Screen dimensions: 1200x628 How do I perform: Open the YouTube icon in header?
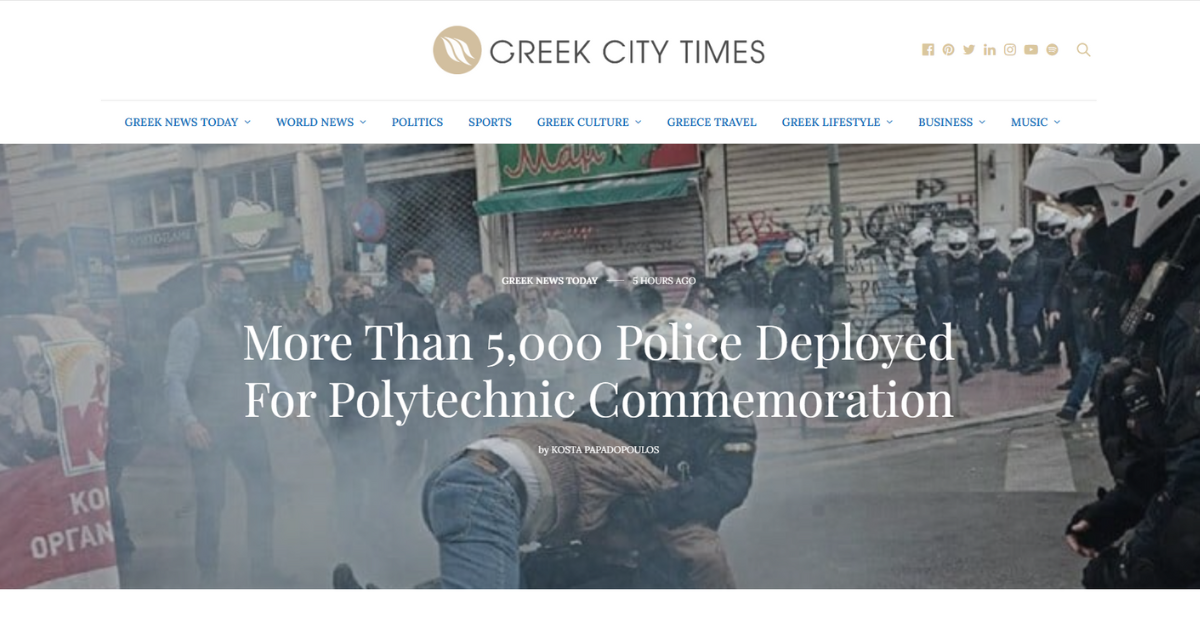point(1031,50)
